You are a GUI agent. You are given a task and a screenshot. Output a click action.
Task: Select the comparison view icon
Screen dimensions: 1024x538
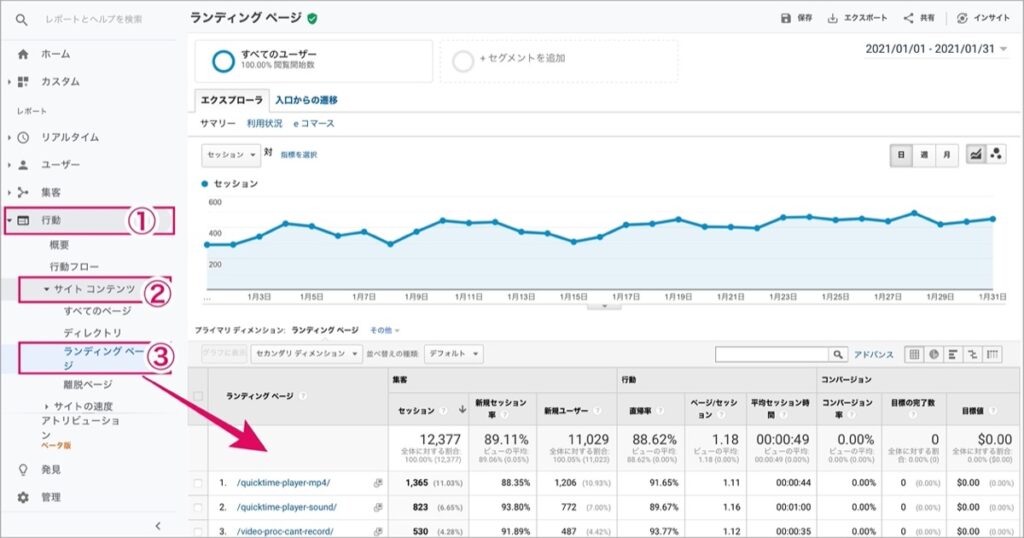(972, 354)
